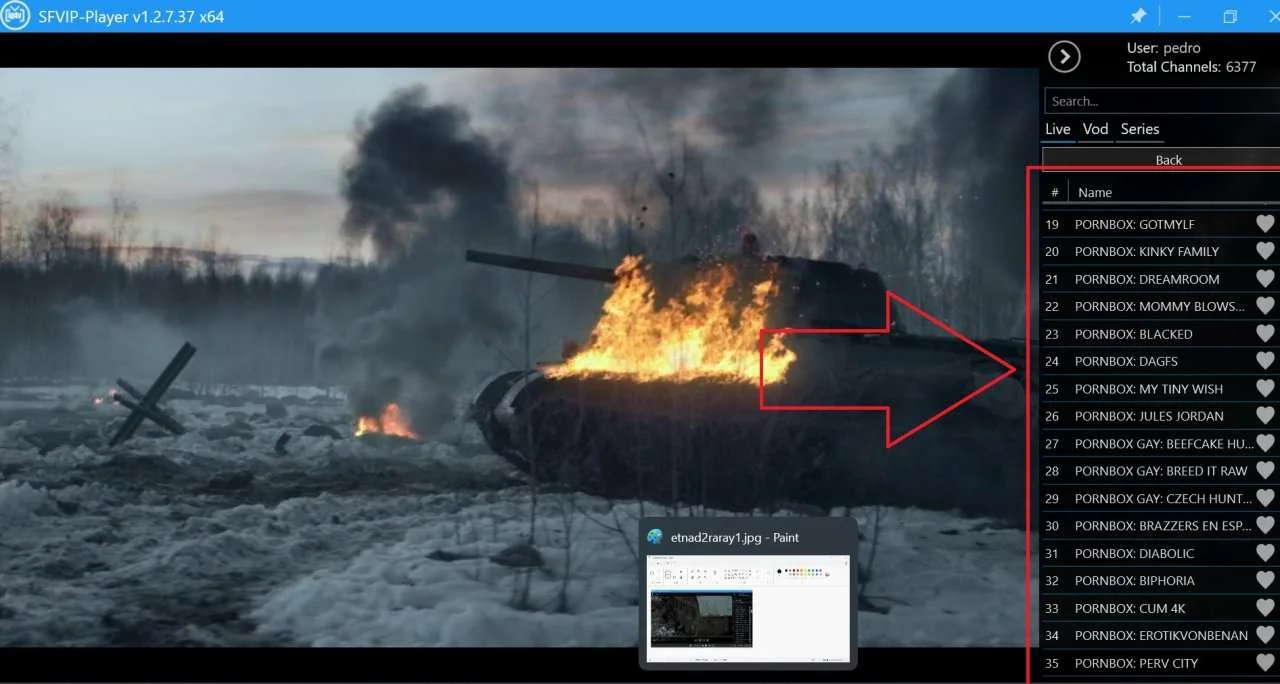Select channel row number 30
Screen dimensions: 1280x684
pyautogui.click(x=1160, y=526)
